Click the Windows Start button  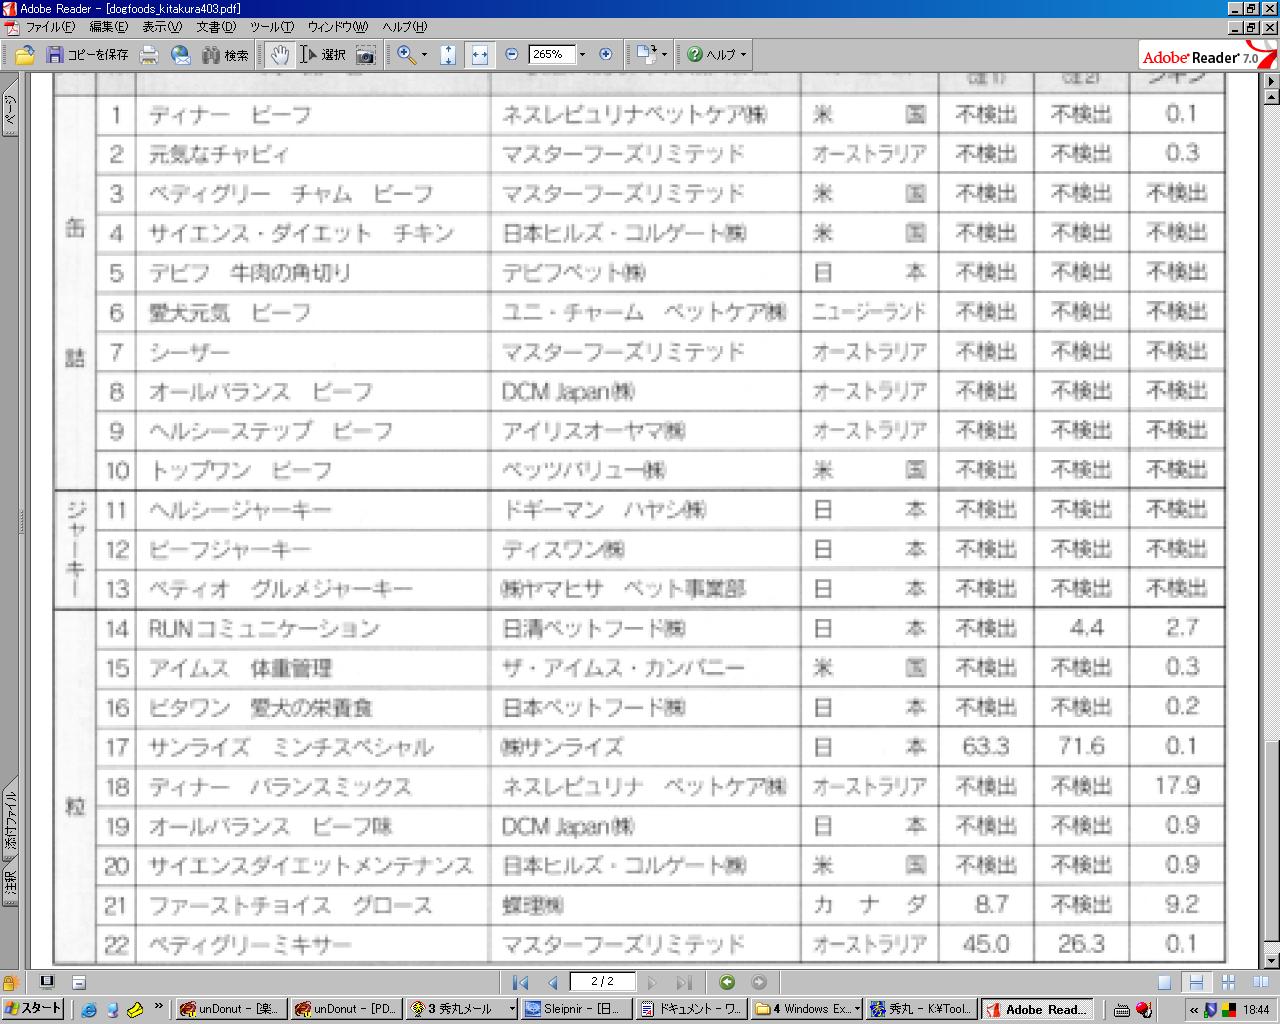34,1009
